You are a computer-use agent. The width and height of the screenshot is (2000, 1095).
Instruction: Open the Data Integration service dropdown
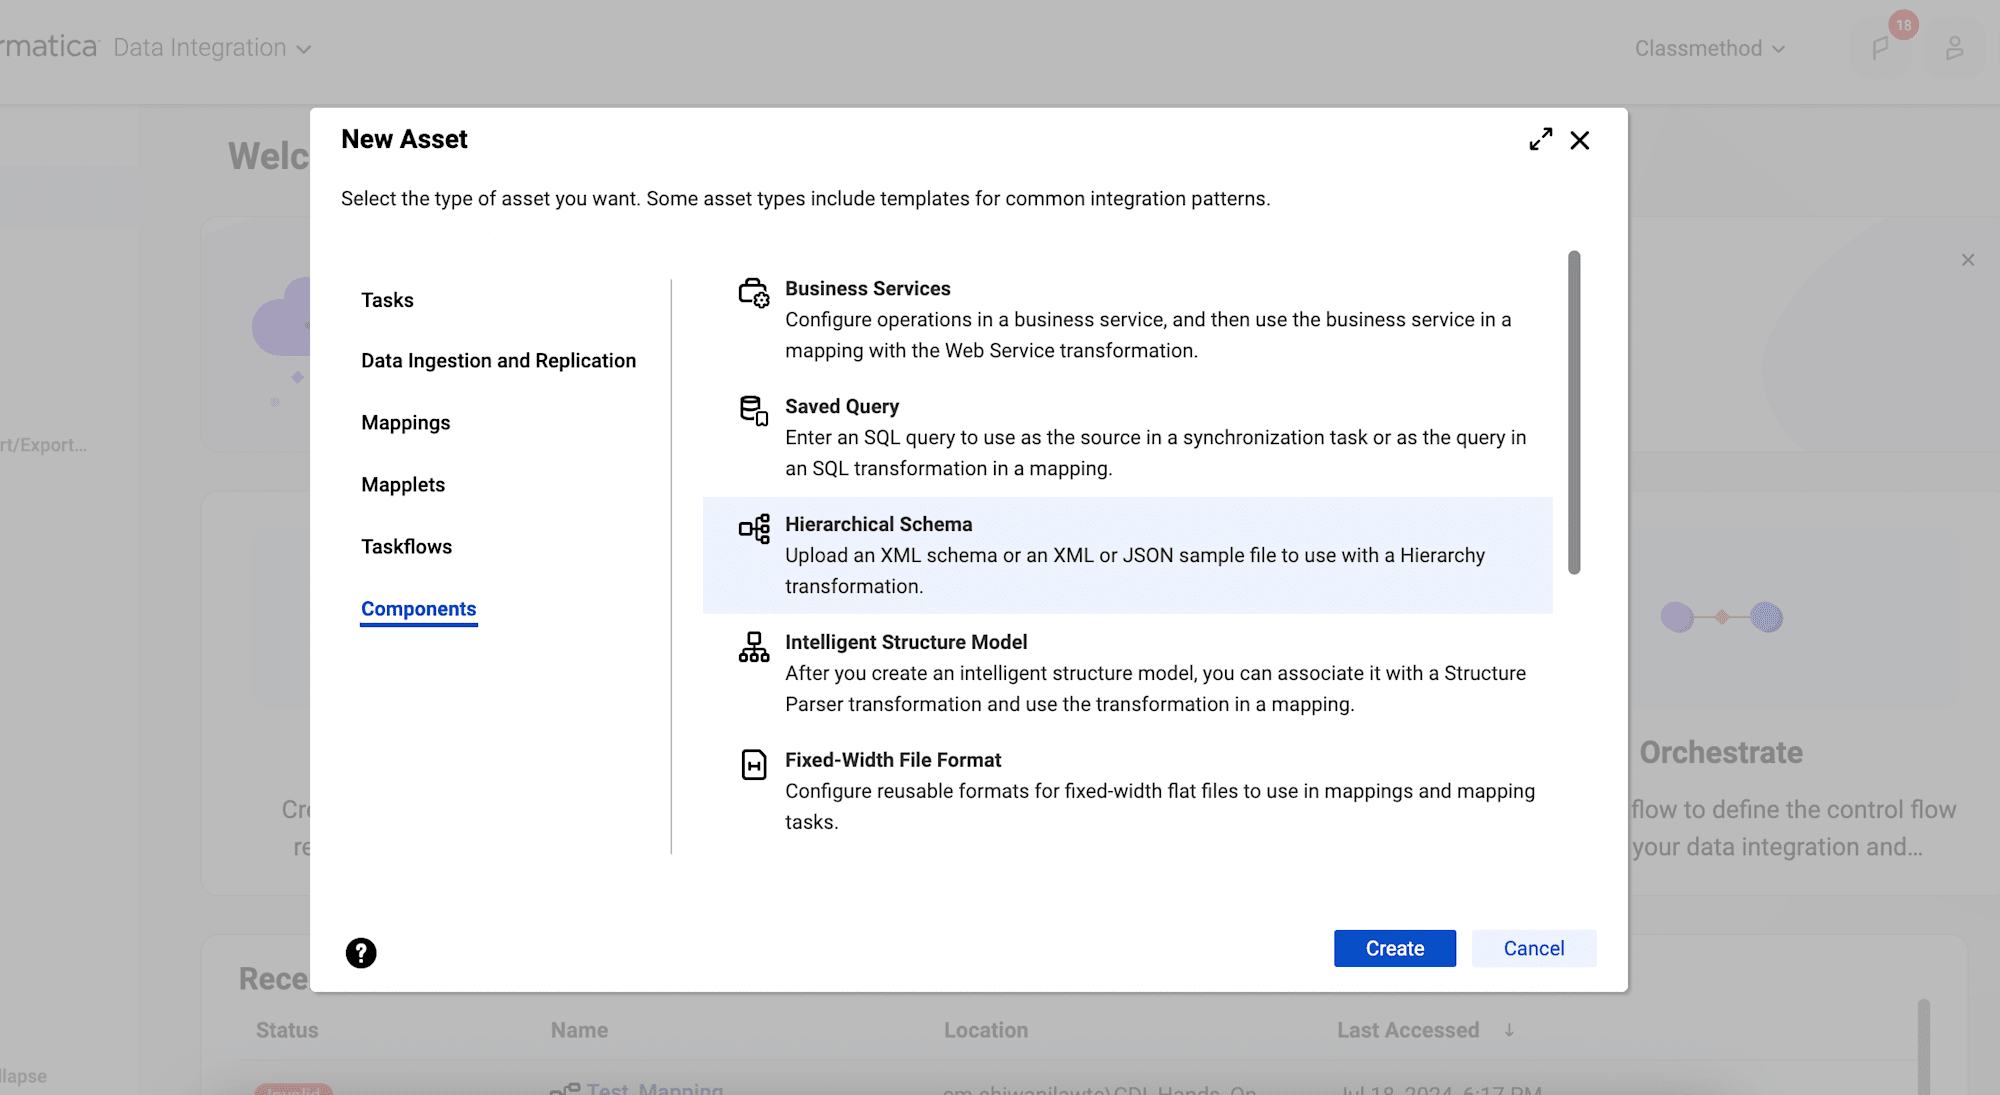pyautogui.click(x=212, y=48)
